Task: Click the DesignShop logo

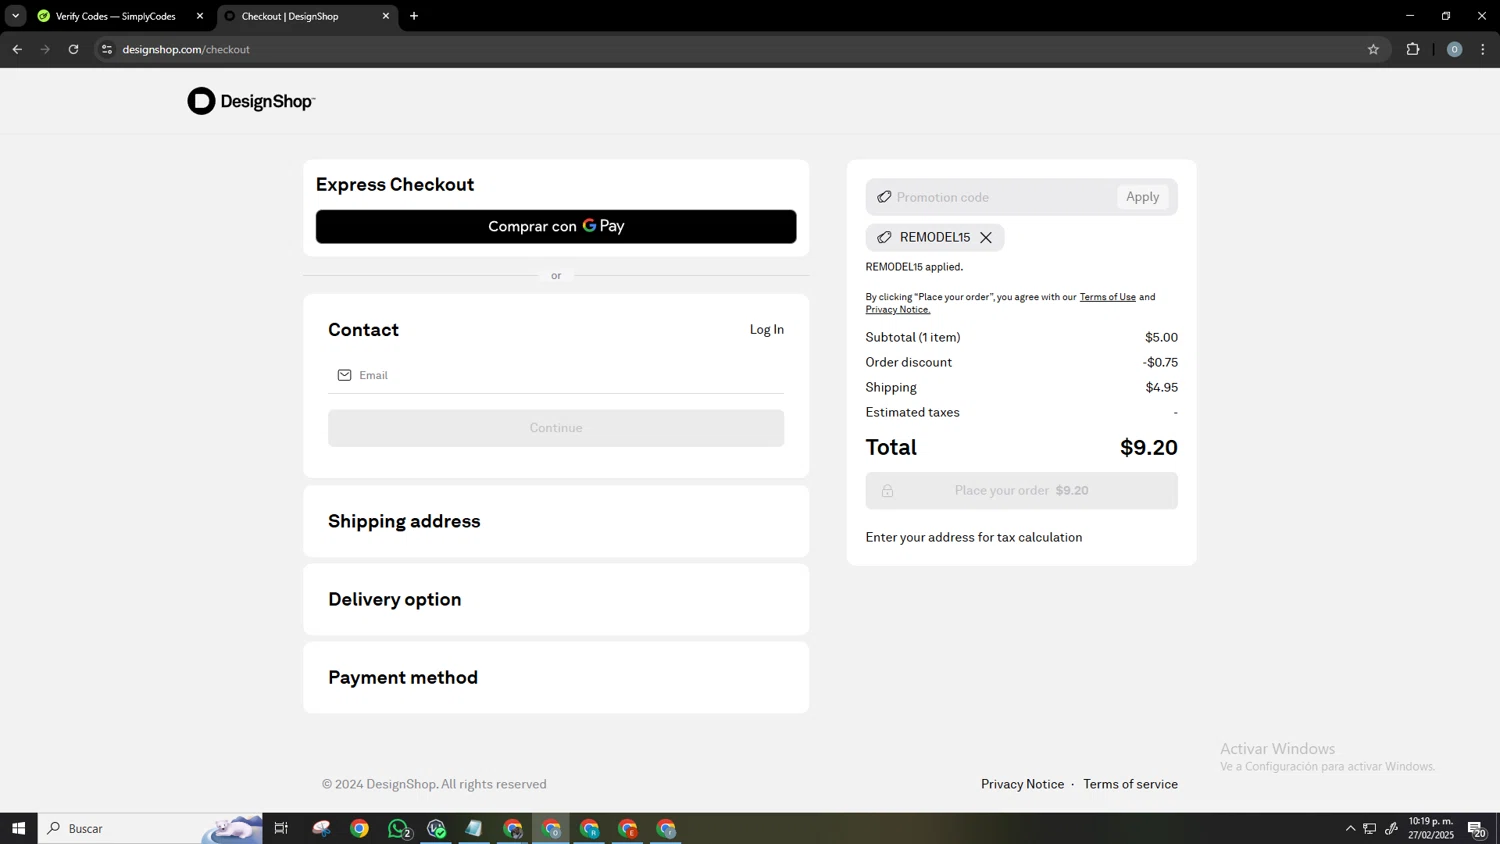Action: point(251,101)
